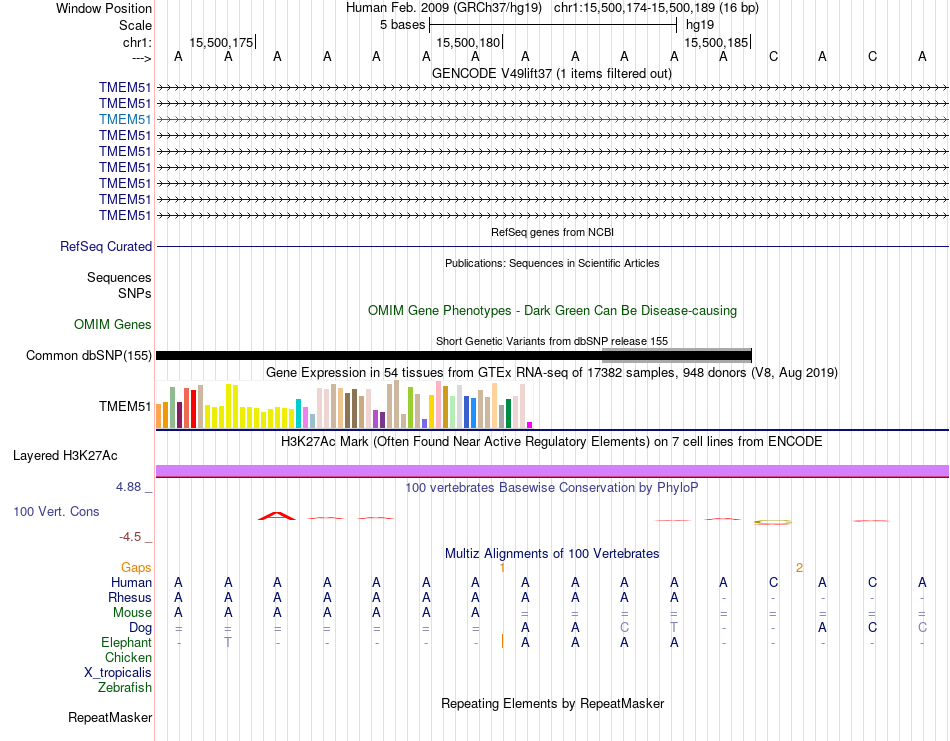This screenshot has height=741, width=950.
Task: Click the T base in the Dog row
Action: pyautogui.click(x=674, y=628)
